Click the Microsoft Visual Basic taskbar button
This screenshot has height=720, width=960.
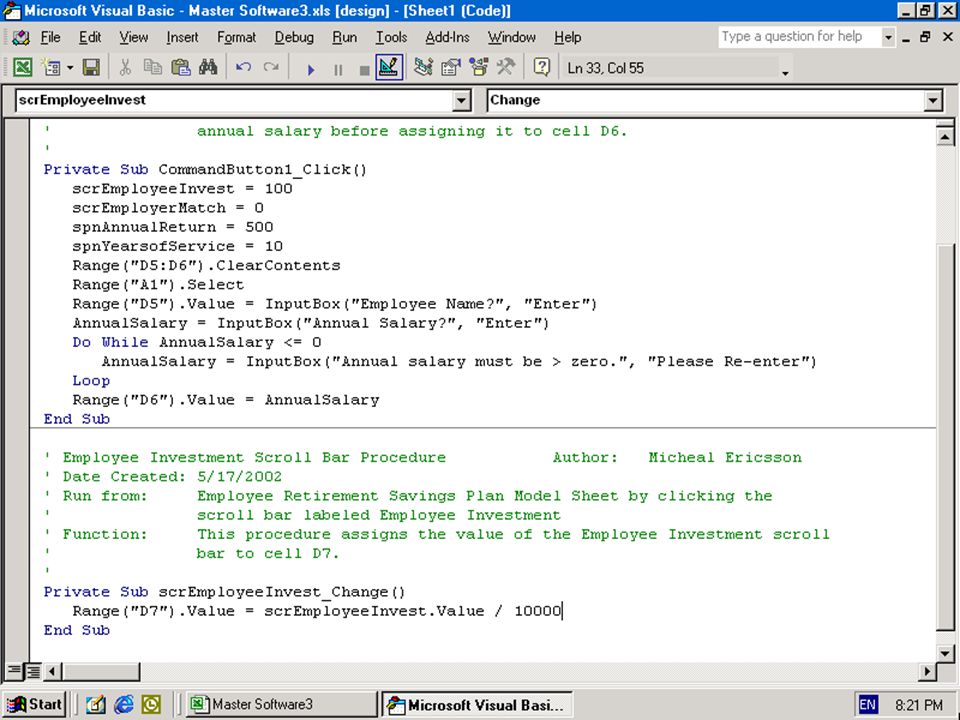click(x=478, y=705)
